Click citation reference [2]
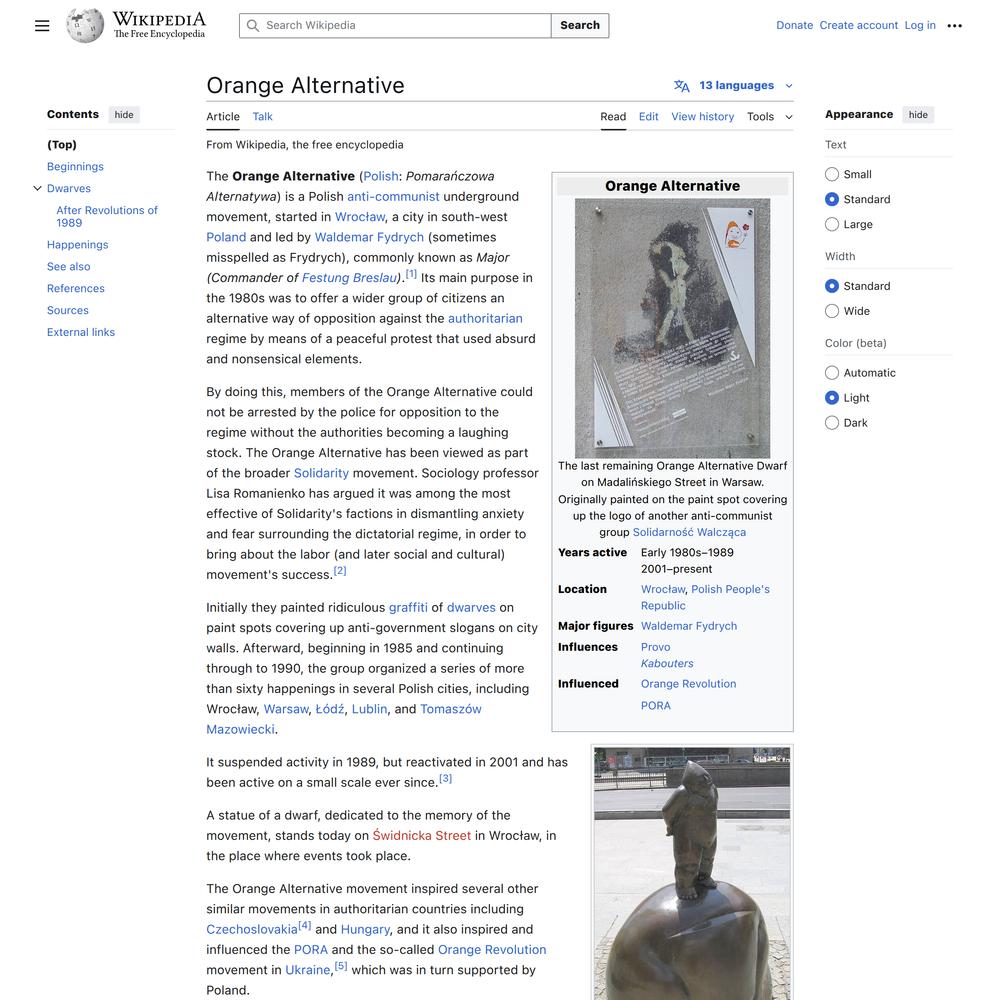The image size is (1000, 1000). [340, 571]
